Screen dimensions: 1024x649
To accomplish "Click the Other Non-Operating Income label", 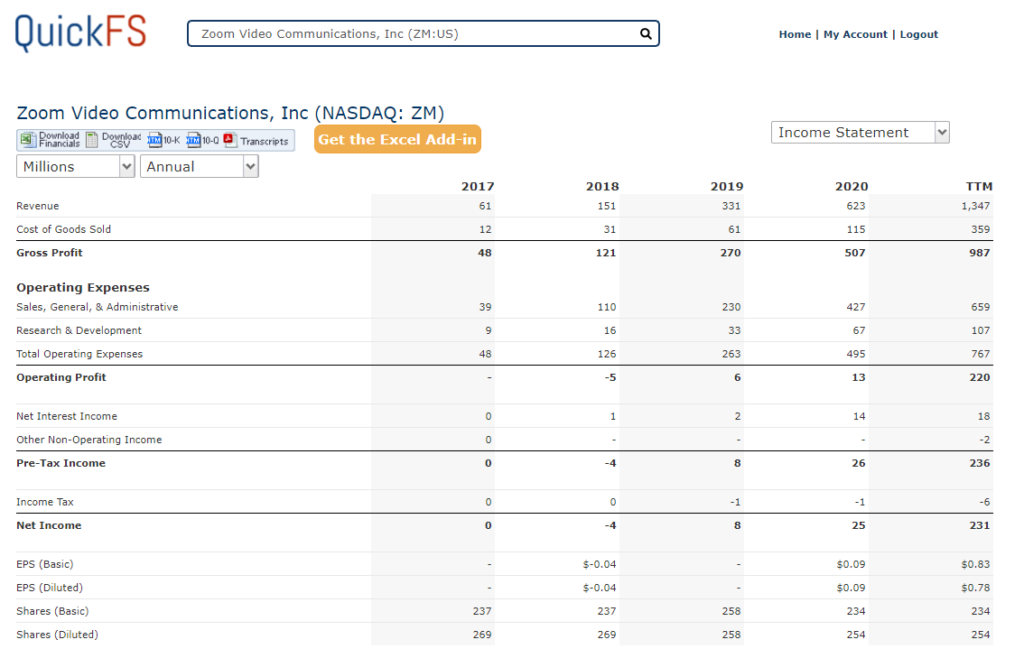I will 89,440.
